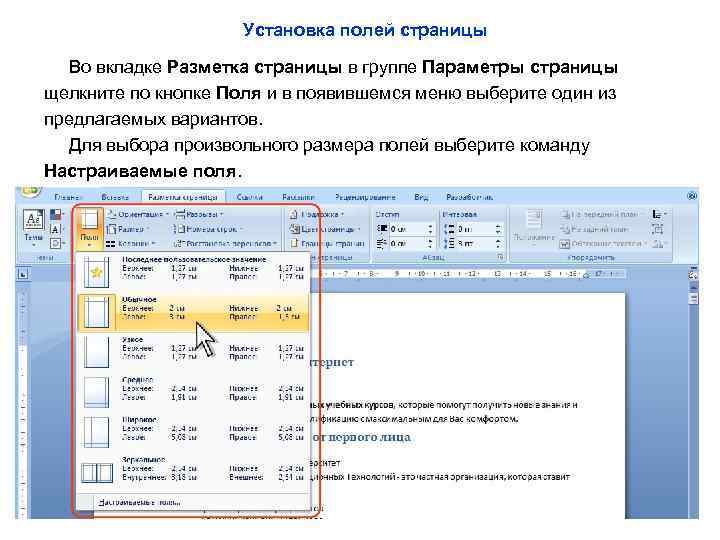Click the tab stop selector left of ruler

click(x=22, y=274)
